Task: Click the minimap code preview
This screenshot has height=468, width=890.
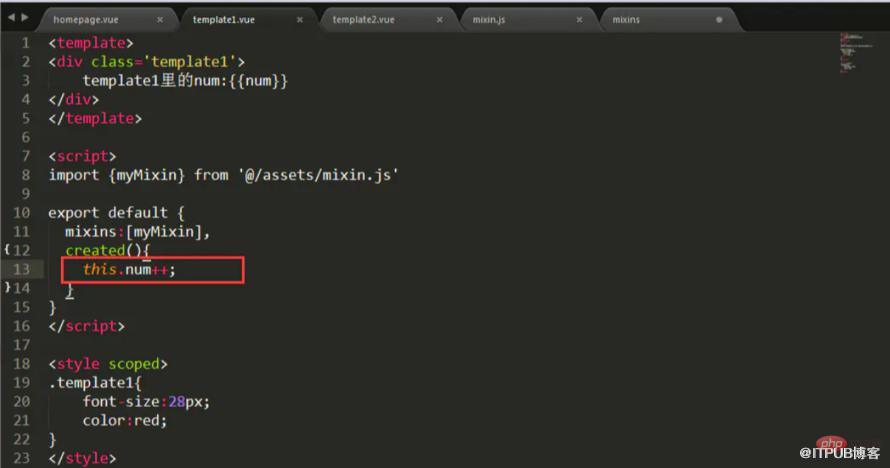Action: pos(854,53)
